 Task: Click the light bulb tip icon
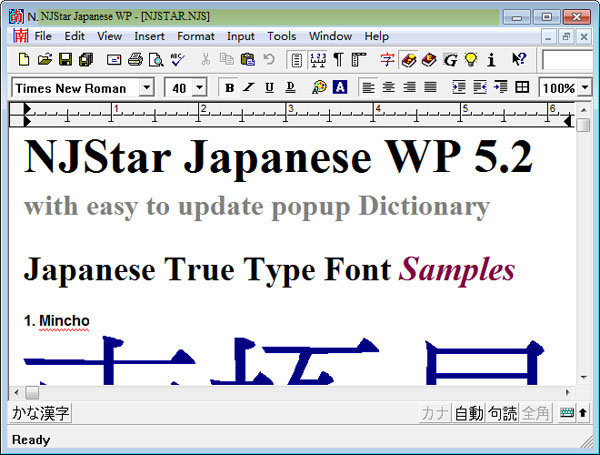click(471, 60)
